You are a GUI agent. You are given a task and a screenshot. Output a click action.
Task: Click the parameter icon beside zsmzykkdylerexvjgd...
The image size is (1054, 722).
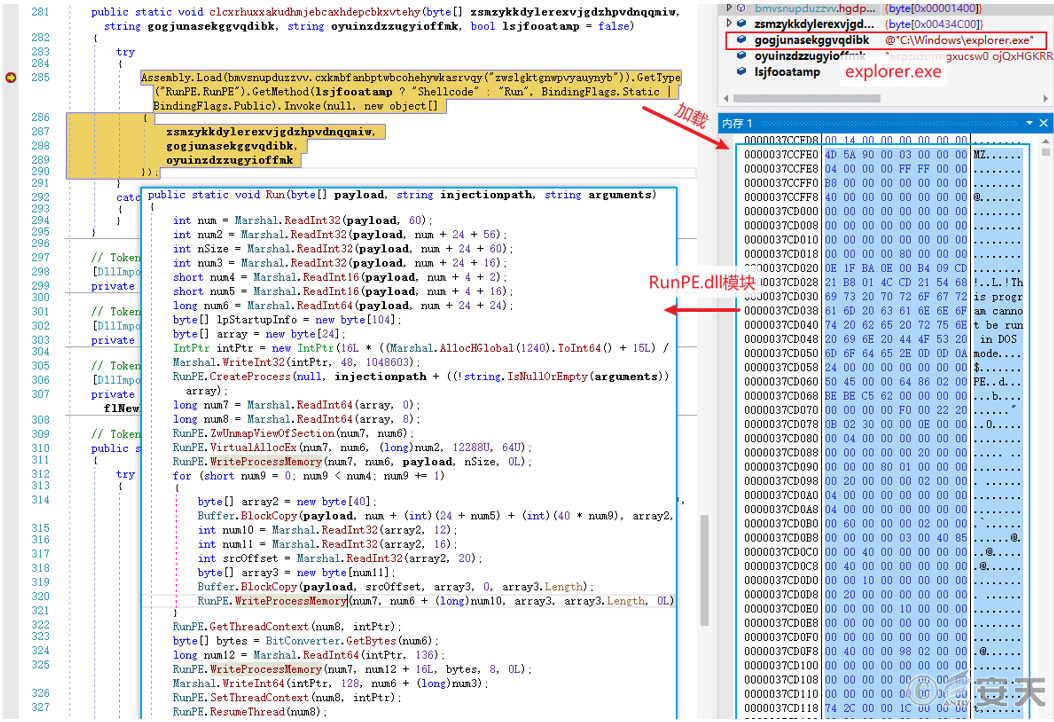point(741,24)
